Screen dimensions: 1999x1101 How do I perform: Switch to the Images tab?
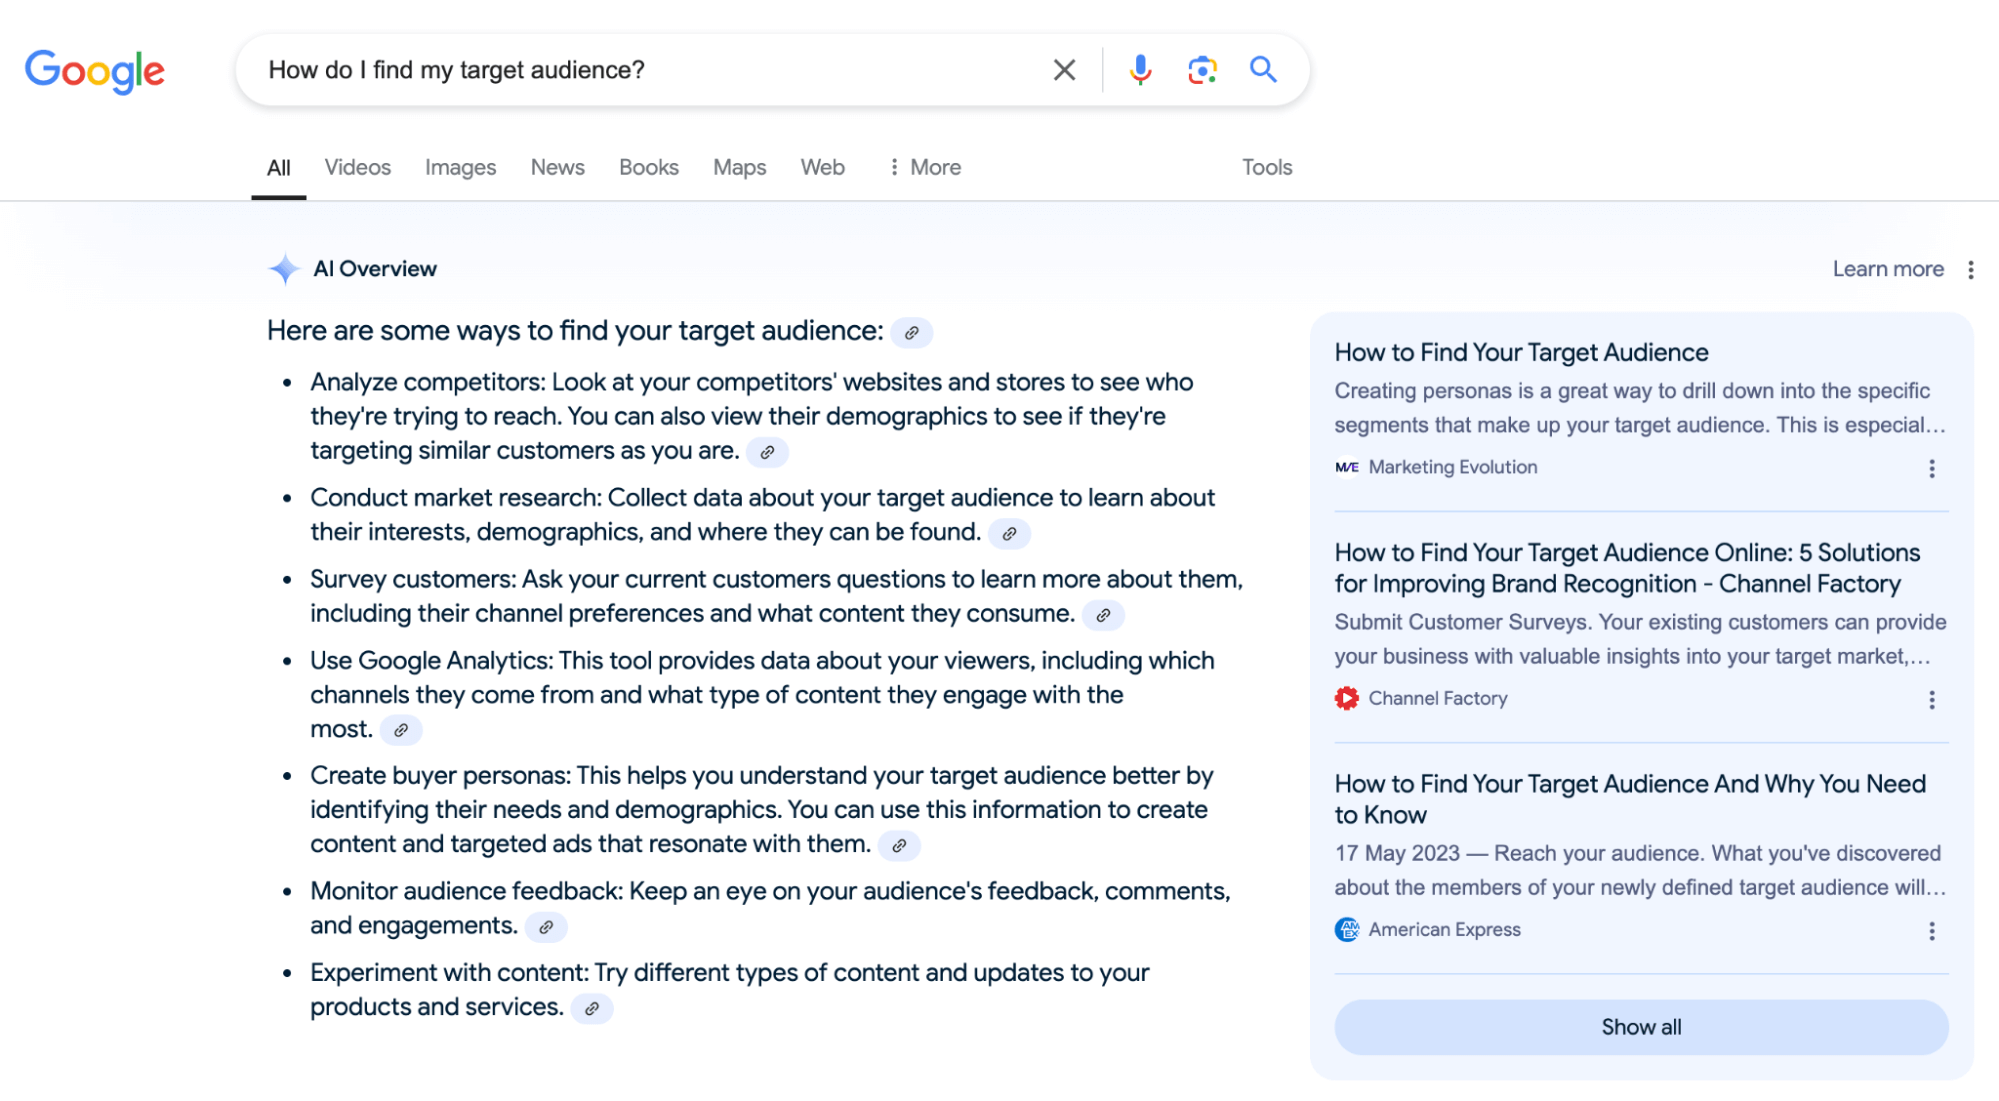(460, 168)
